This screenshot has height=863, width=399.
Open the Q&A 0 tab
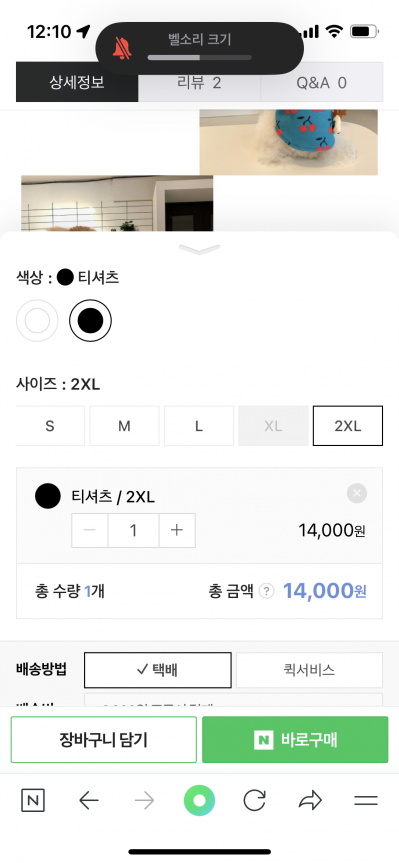click(x=322, y=83)
